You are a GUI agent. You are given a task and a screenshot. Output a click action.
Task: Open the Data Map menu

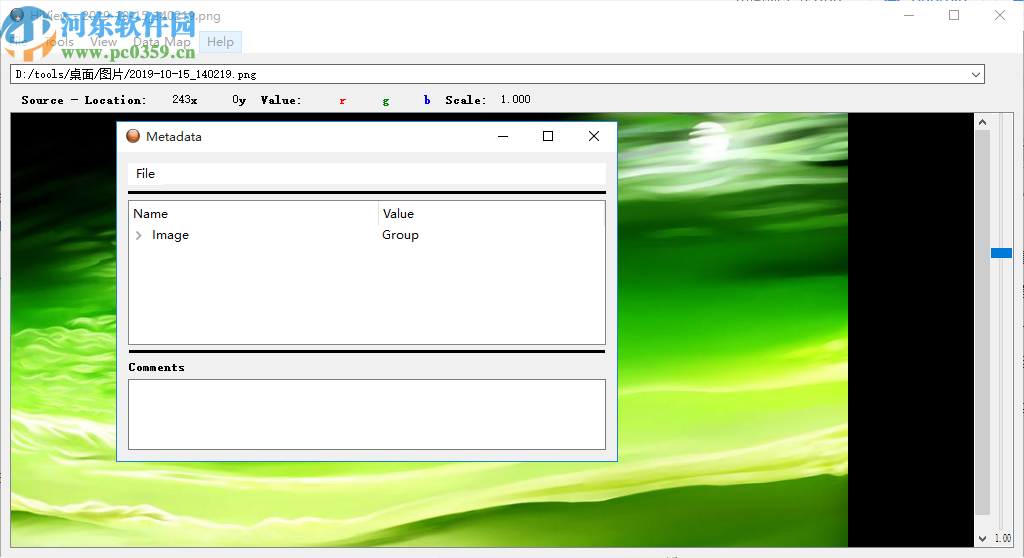pos(161,42)
